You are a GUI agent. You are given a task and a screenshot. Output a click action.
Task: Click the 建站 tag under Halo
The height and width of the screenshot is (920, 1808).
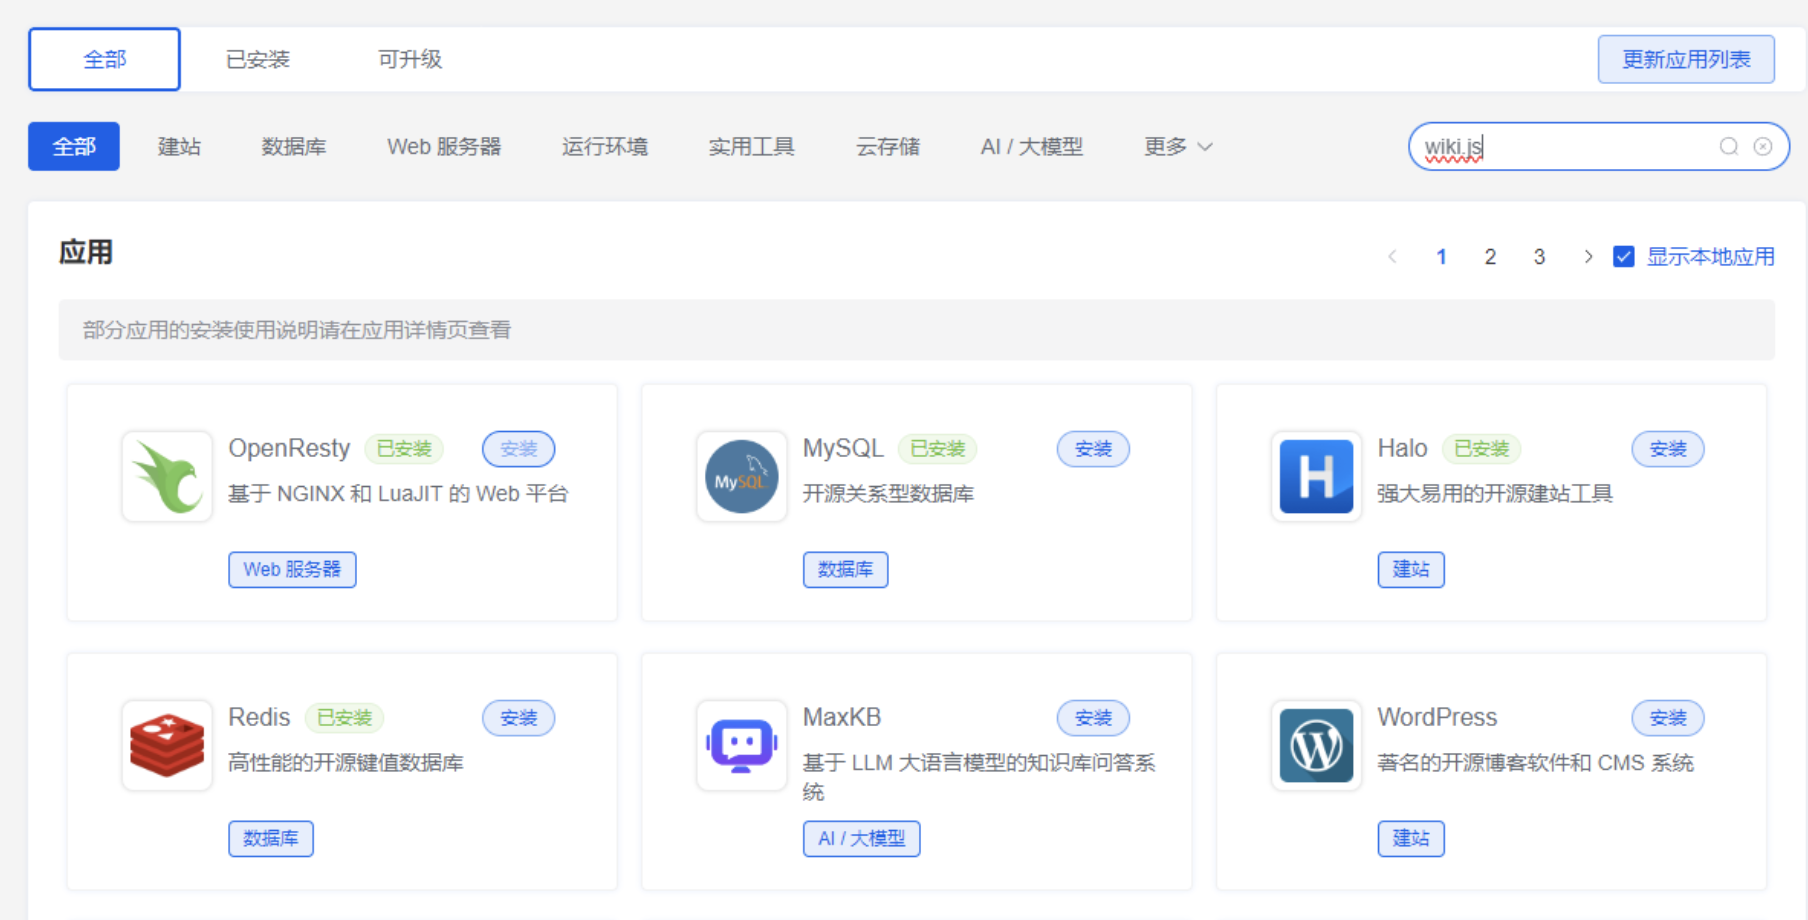coord(1410,570)
